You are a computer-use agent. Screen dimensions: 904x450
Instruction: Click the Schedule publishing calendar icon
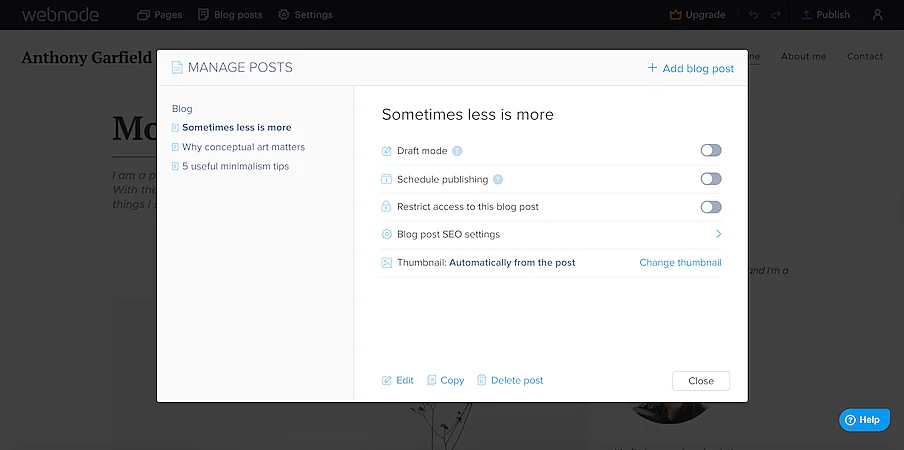pyautogui.click(x=386, y=179)
